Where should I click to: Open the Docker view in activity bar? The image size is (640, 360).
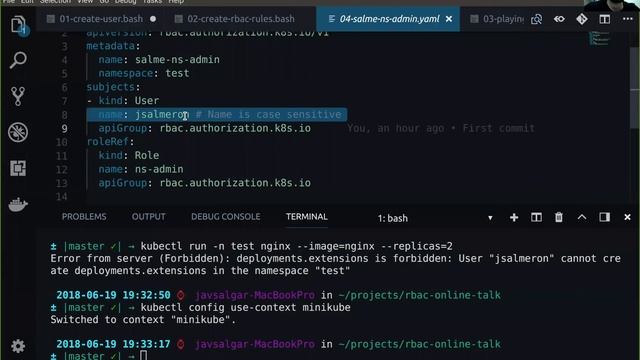tap(18, 204)
